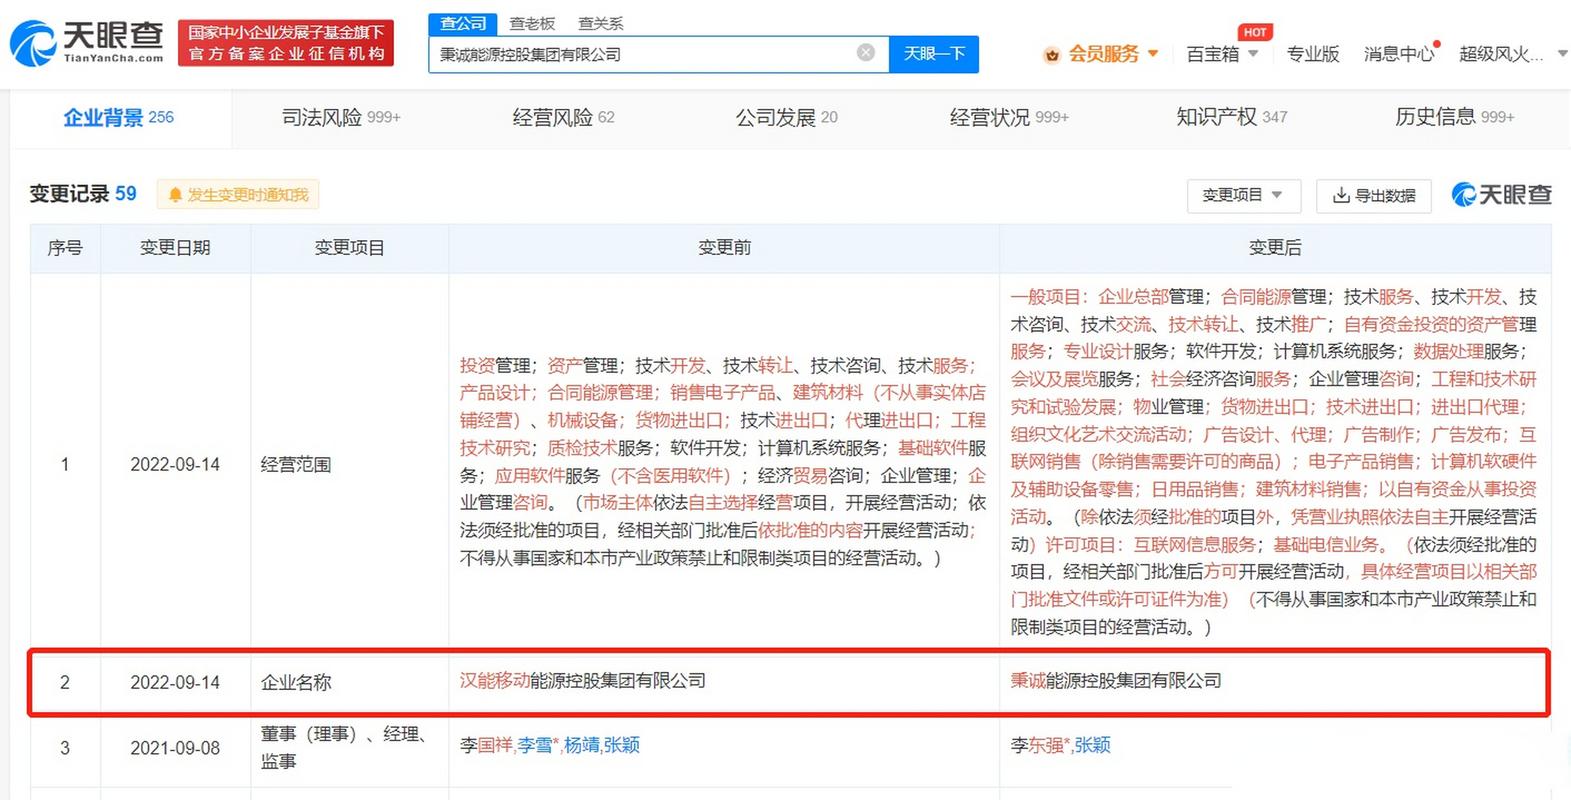This screenshot has height=800, width=1571.
Task: Click 天眼一下 search button
Action: click(934, 54)
